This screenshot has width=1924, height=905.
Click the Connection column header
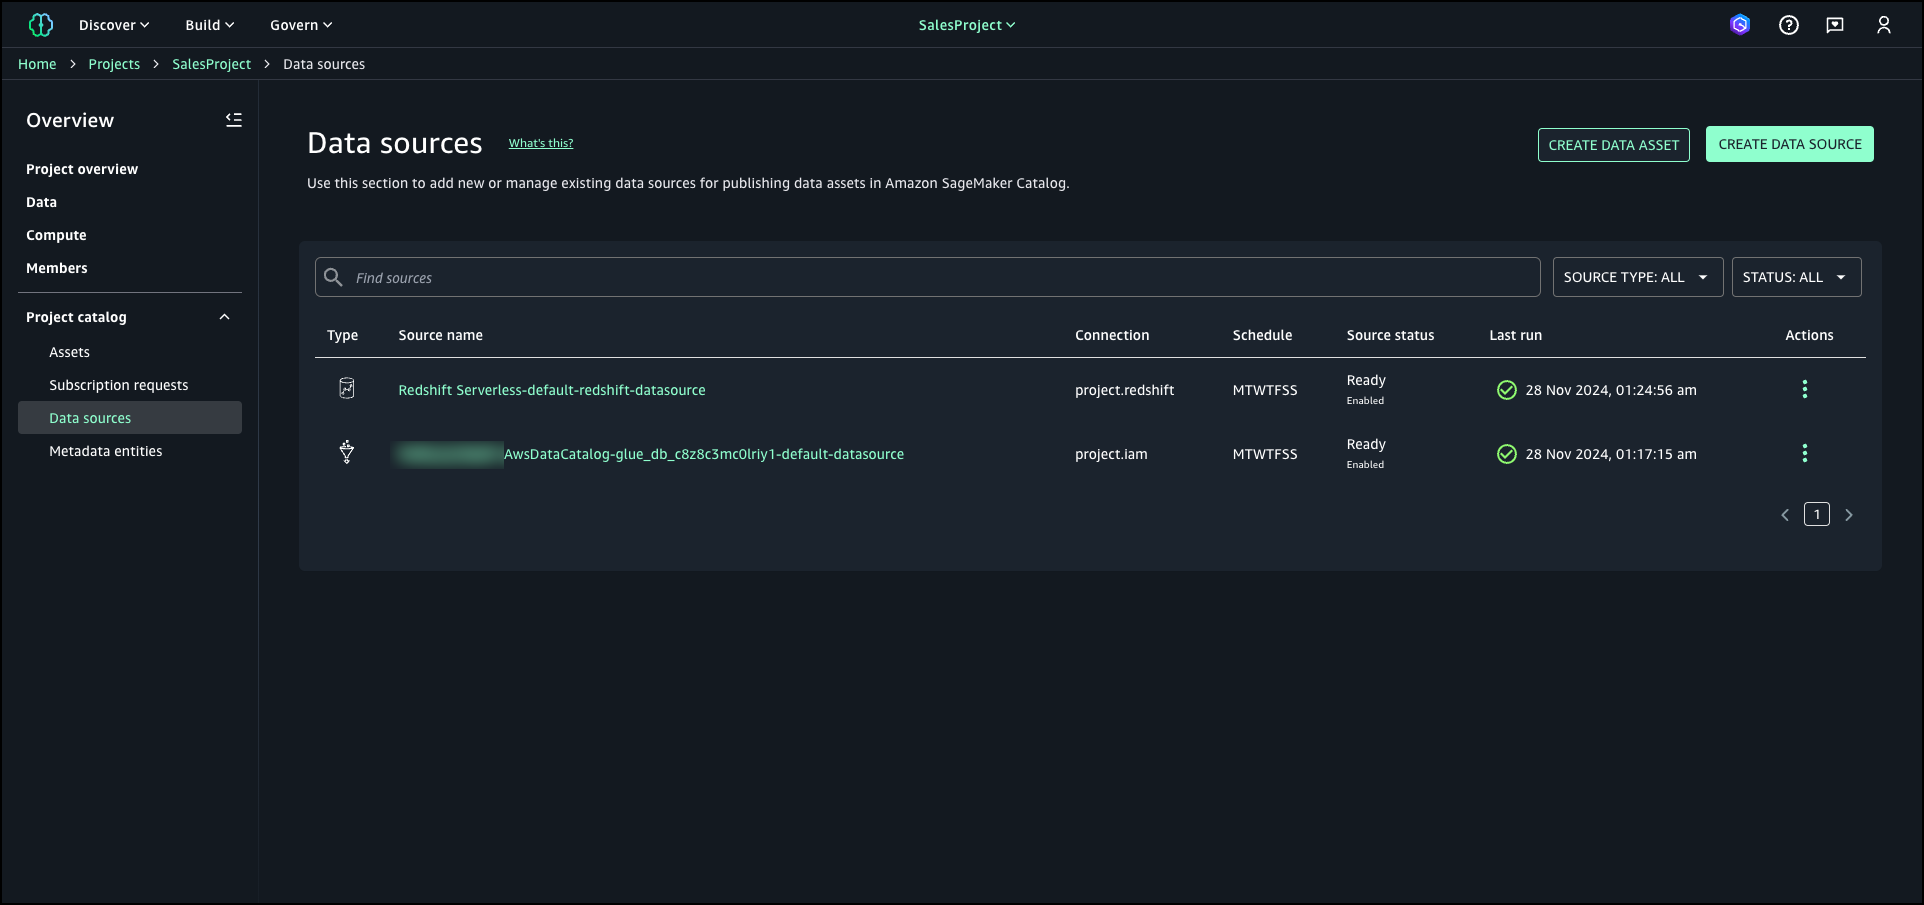pos(1112,335)
